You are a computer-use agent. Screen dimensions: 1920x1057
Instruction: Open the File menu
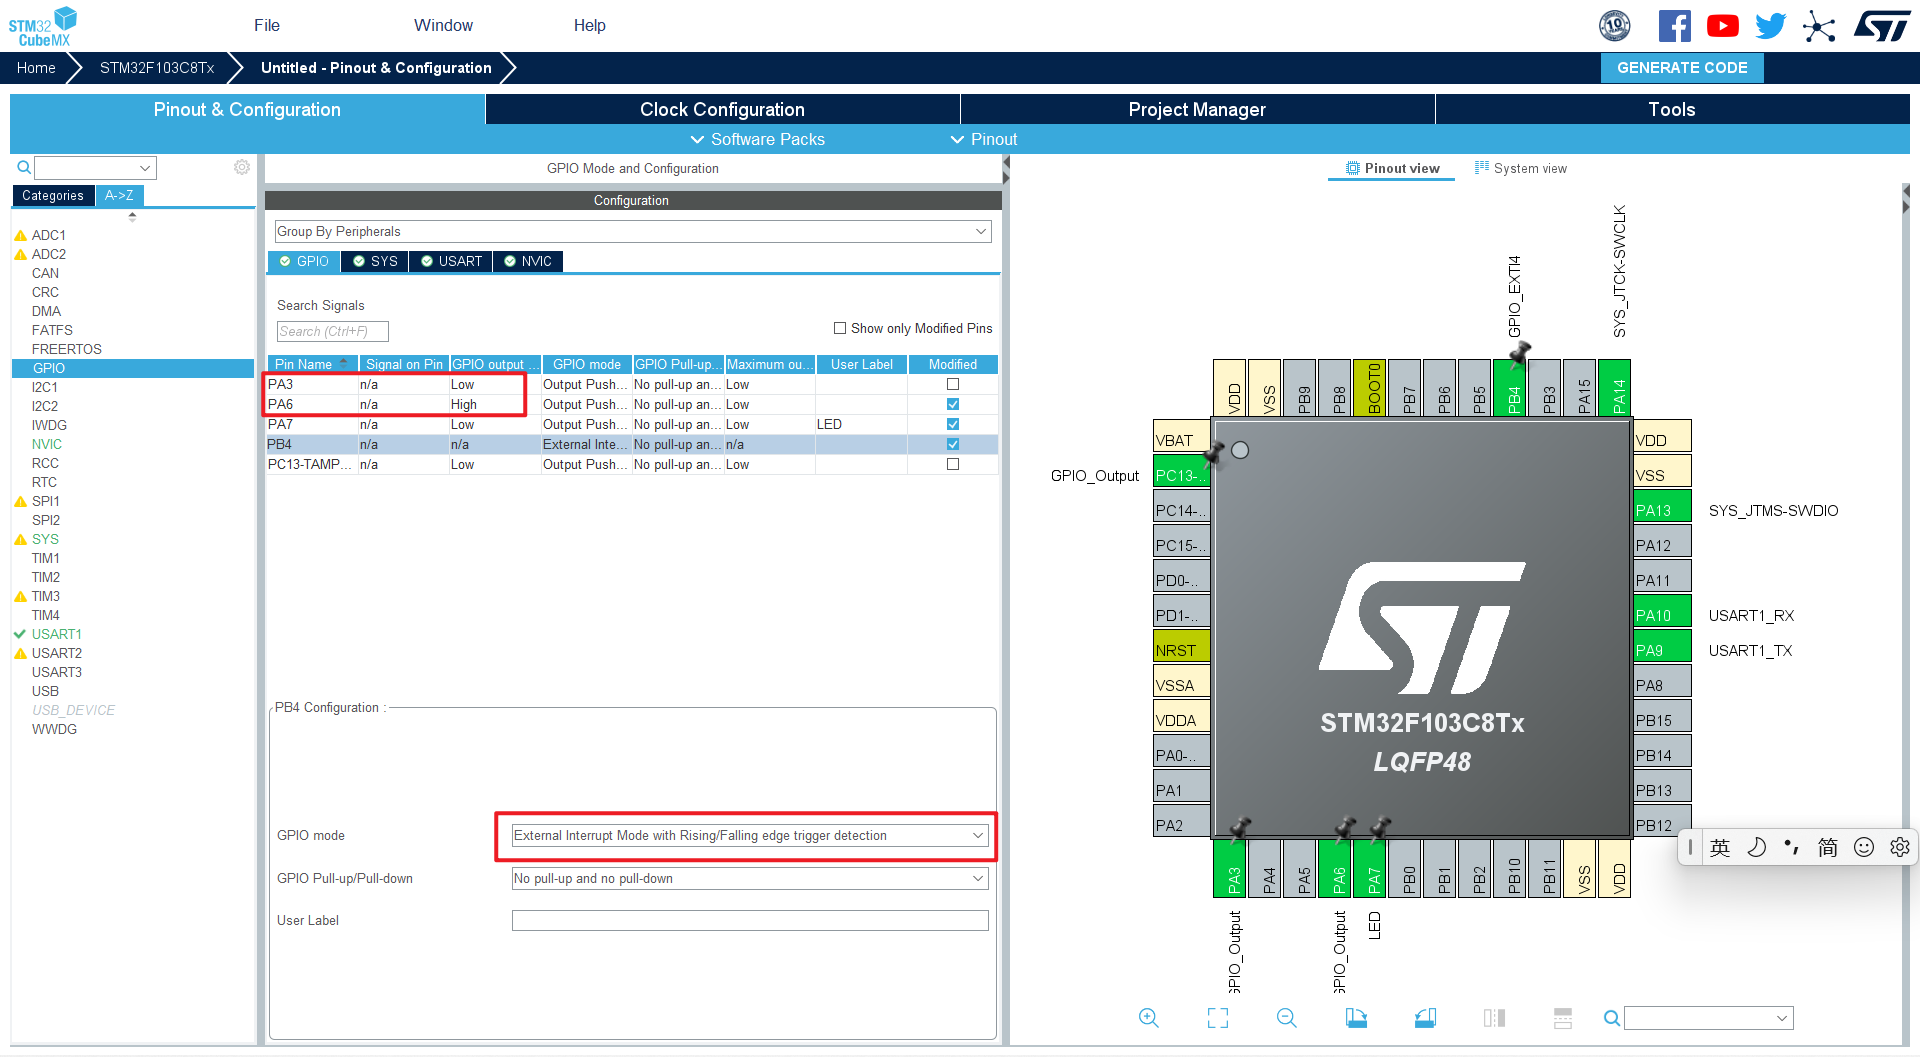[267, 25]
